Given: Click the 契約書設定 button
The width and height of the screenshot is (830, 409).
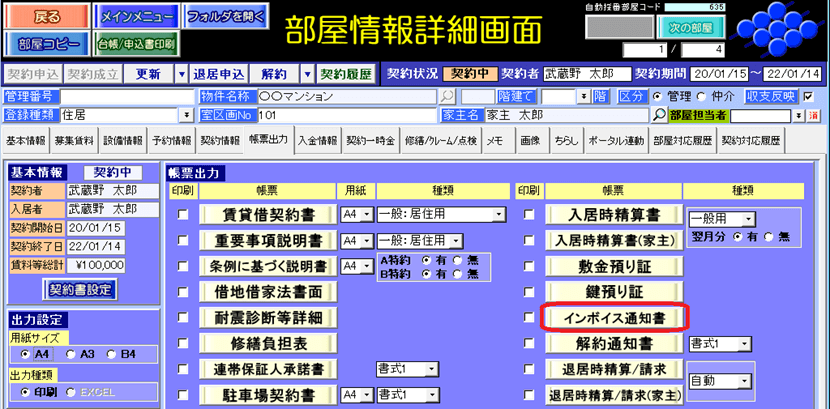Looking at the screenshot, I should [x=82, y=289].
